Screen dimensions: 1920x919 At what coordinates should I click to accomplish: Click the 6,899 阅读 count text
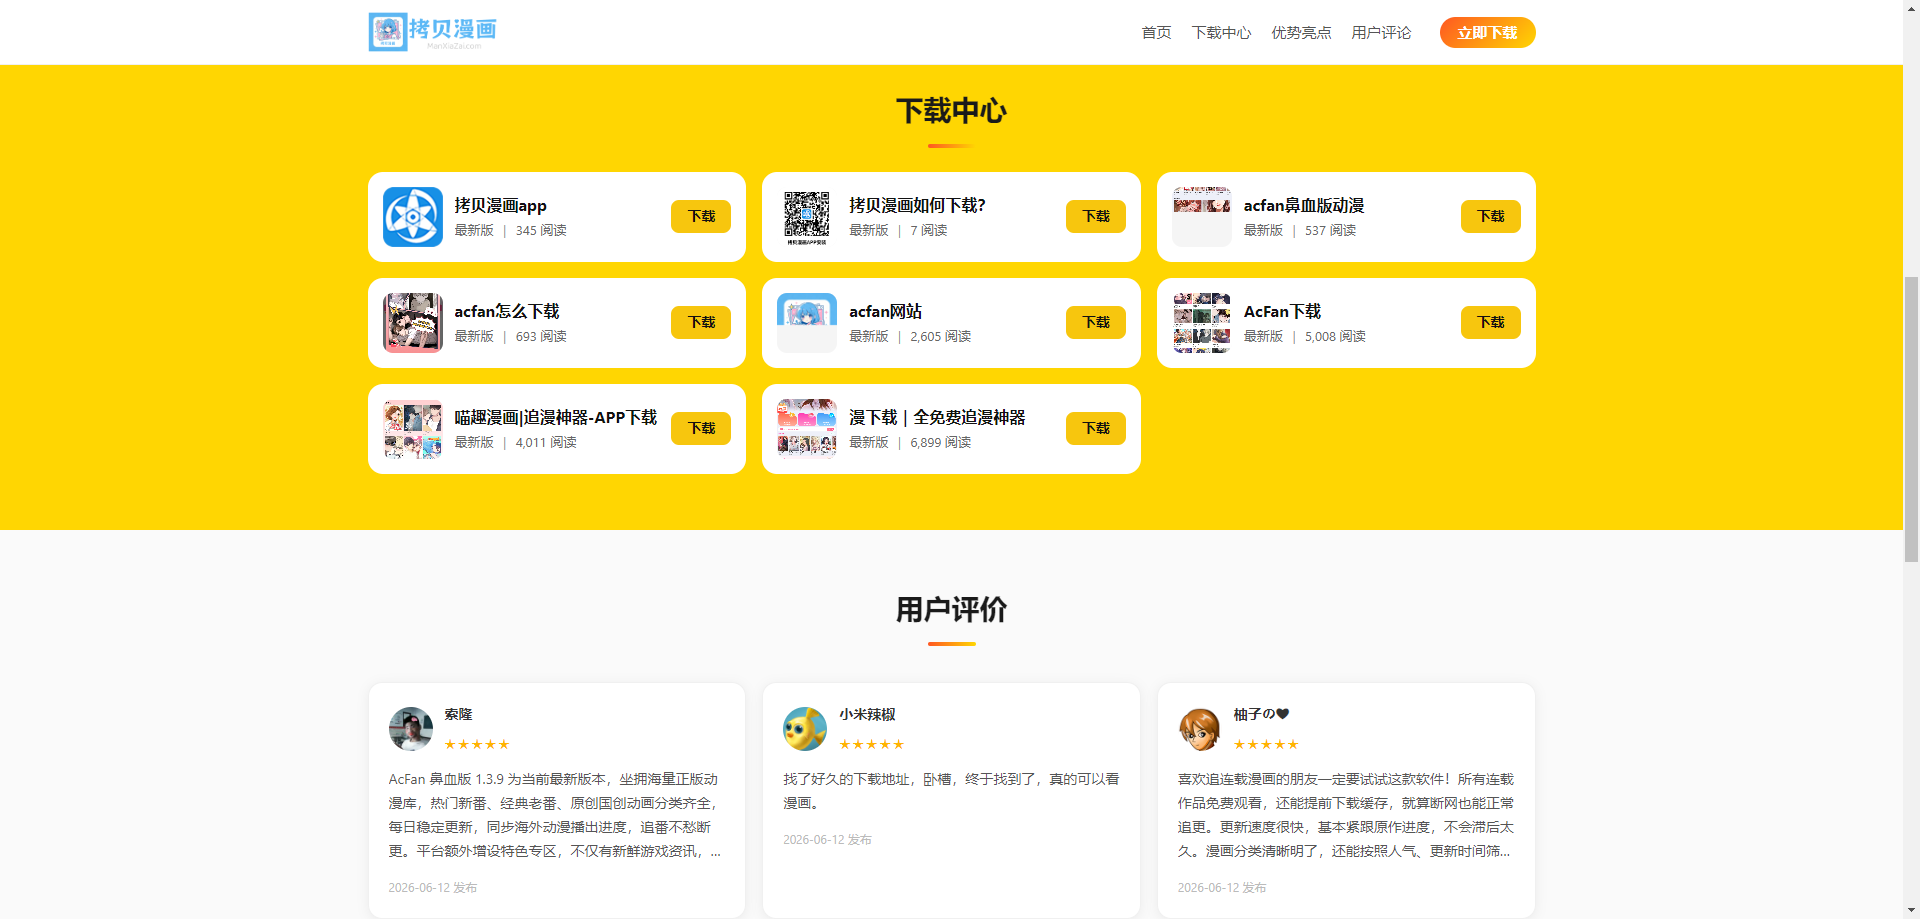940,443
